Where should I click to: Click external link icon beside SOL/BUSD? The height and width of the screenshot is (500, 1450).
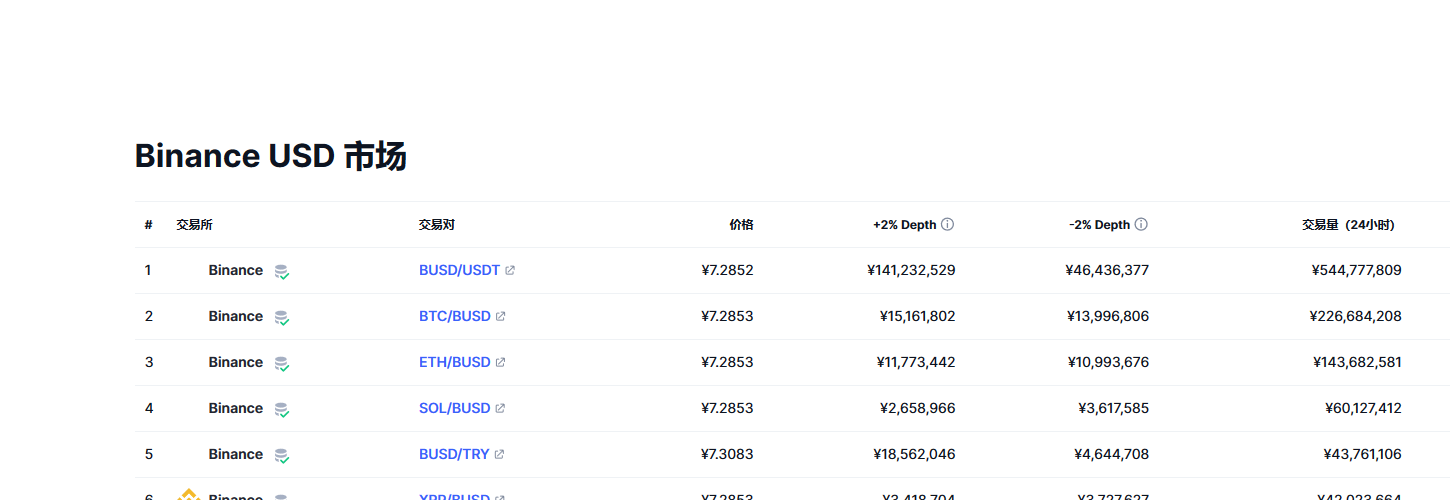500,409
